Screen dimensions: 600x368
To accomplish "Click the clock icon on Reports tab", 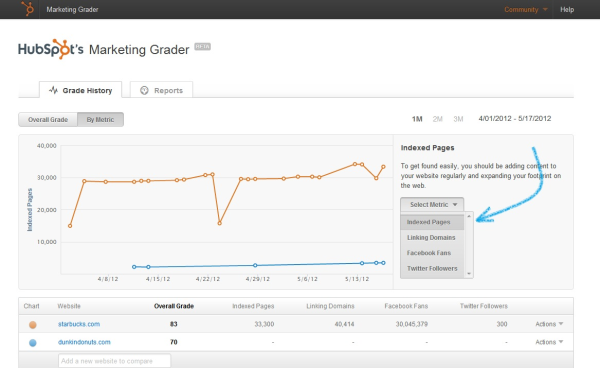I will coord(144,90).
